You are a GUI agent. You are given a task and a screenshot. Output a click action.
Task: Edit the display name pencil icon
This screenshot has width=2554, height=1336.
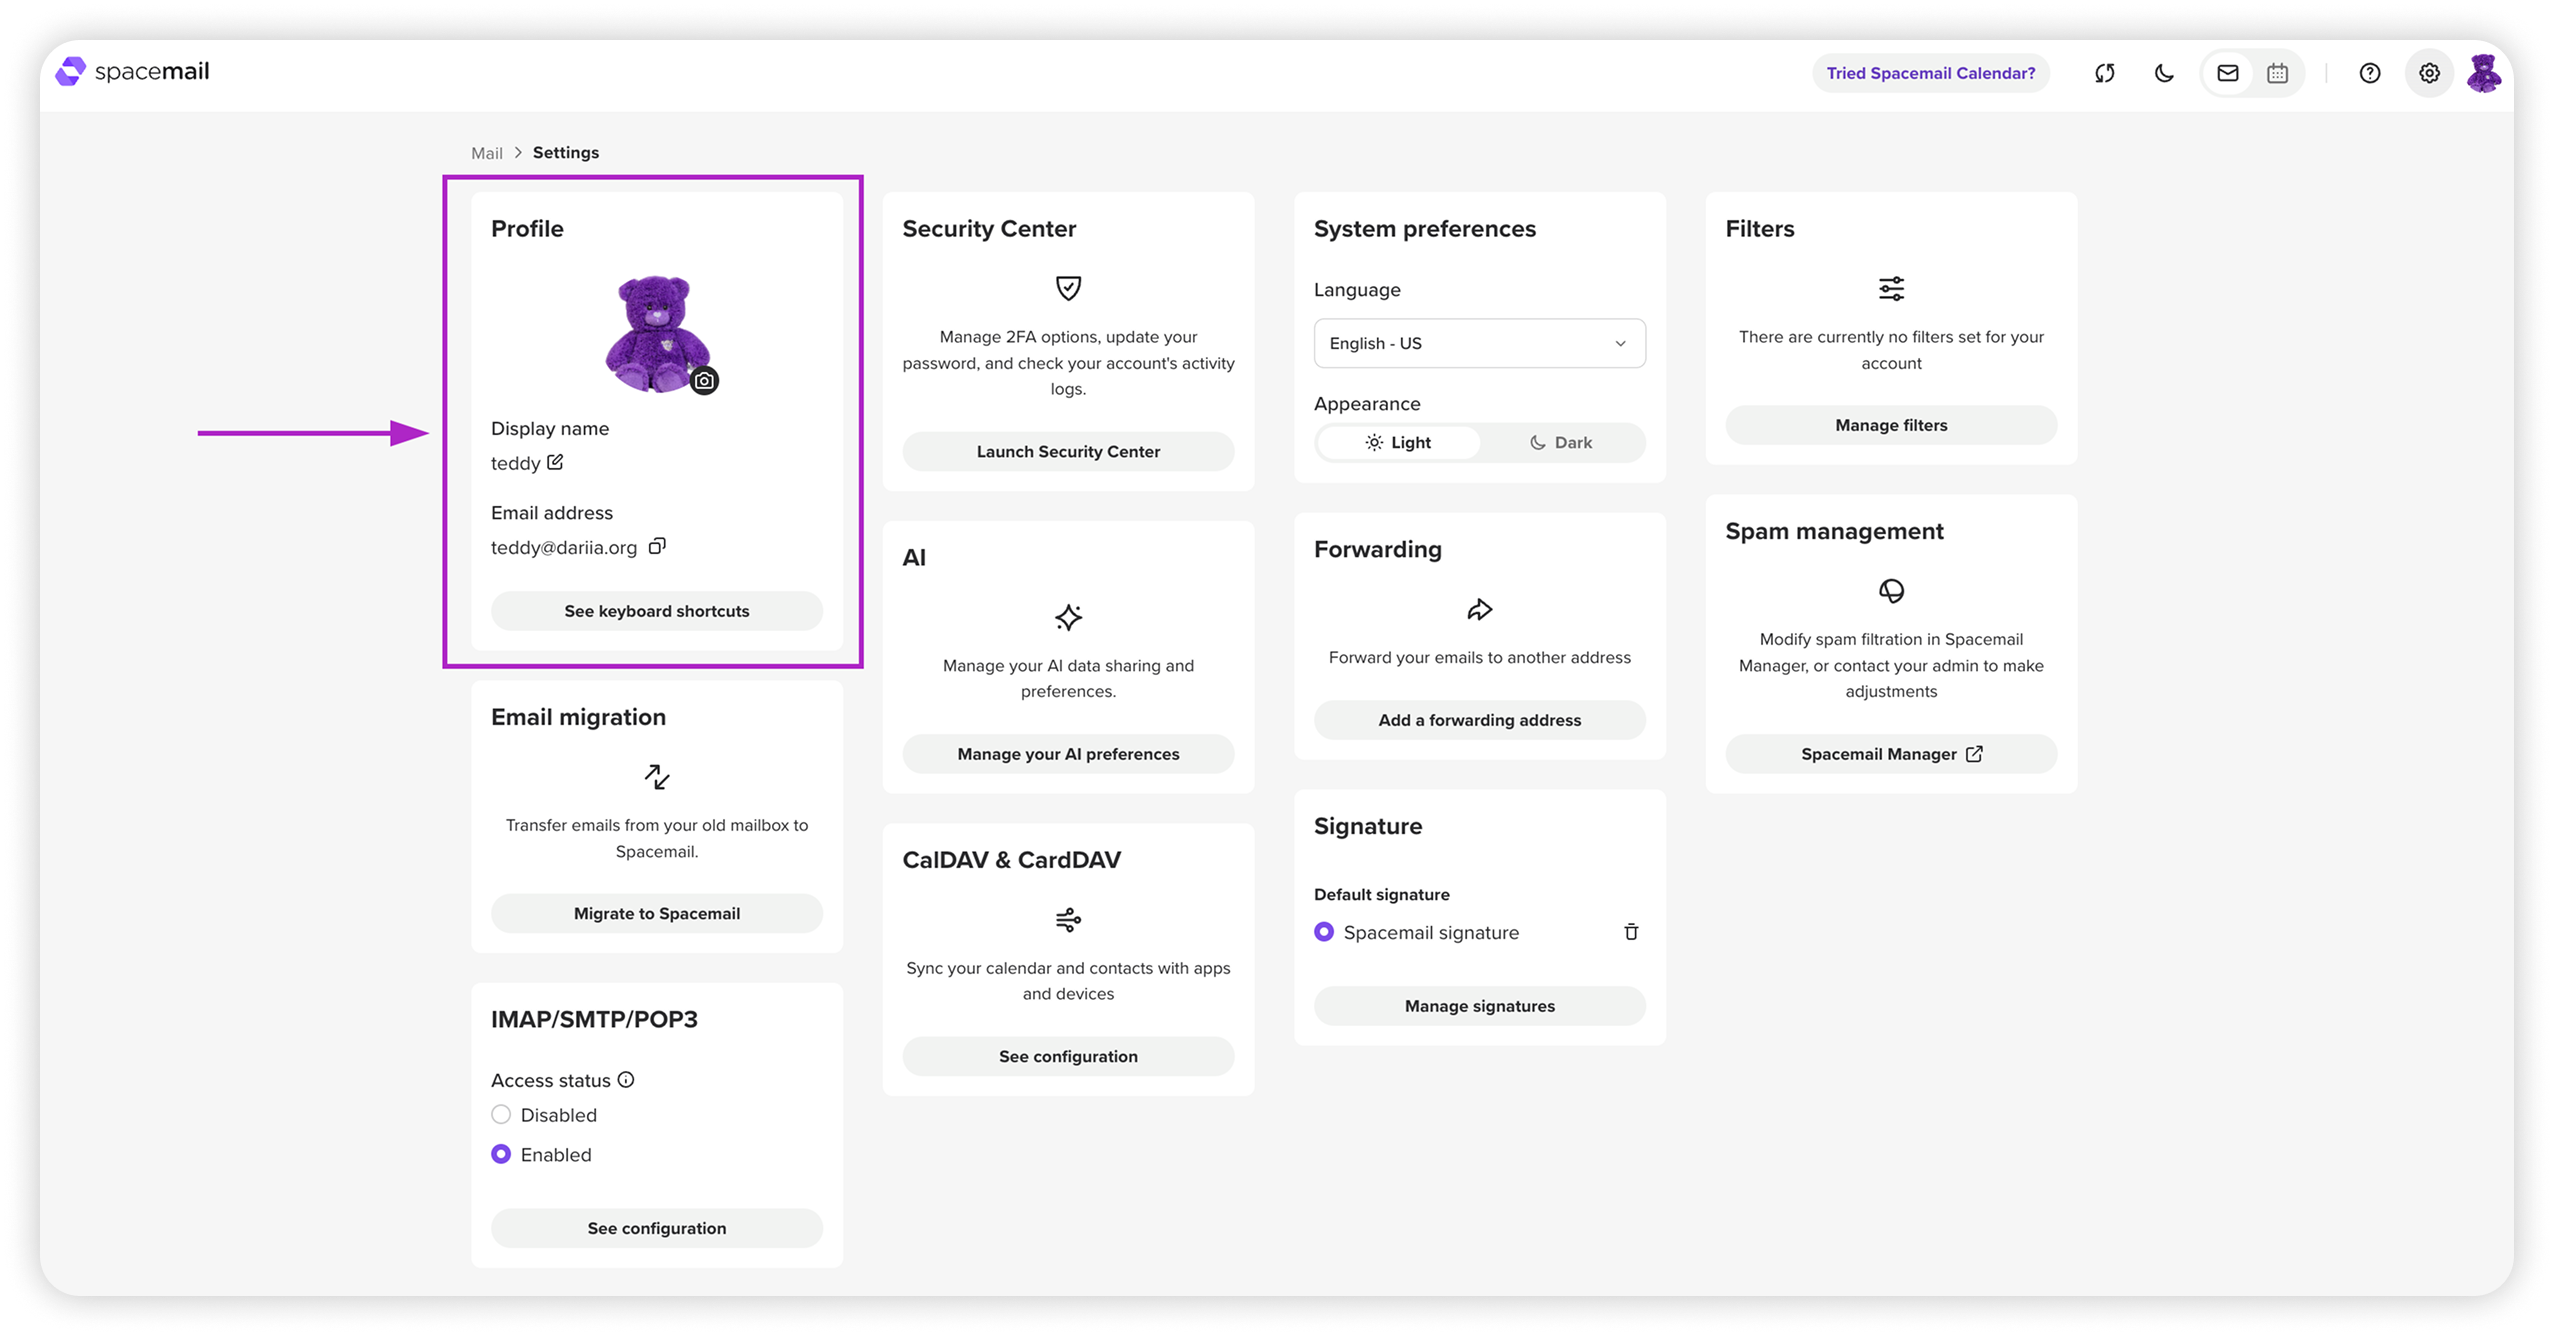point(555,462)
